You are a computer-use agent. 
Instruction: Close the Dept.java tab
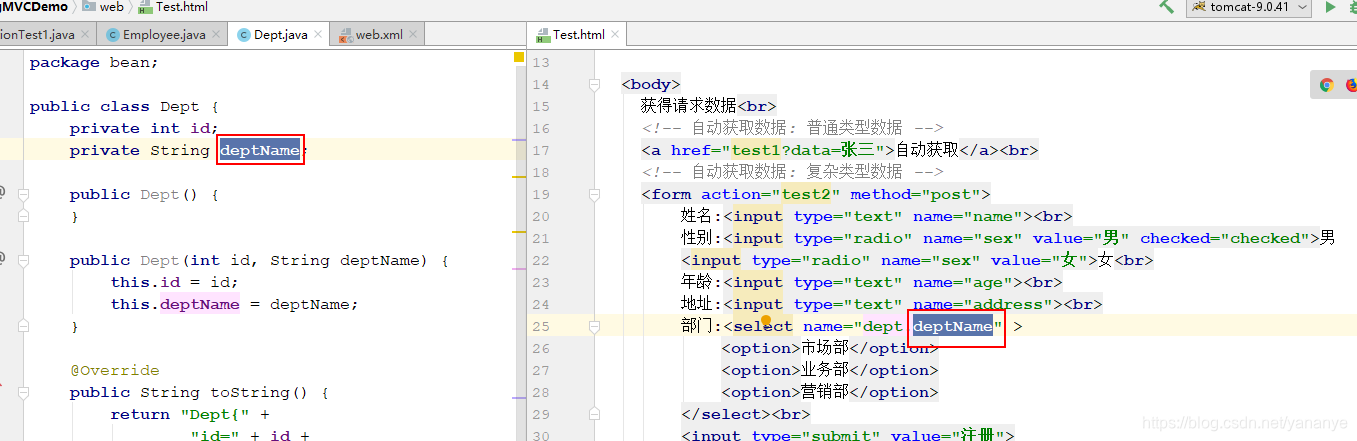(x=320, y=35)
